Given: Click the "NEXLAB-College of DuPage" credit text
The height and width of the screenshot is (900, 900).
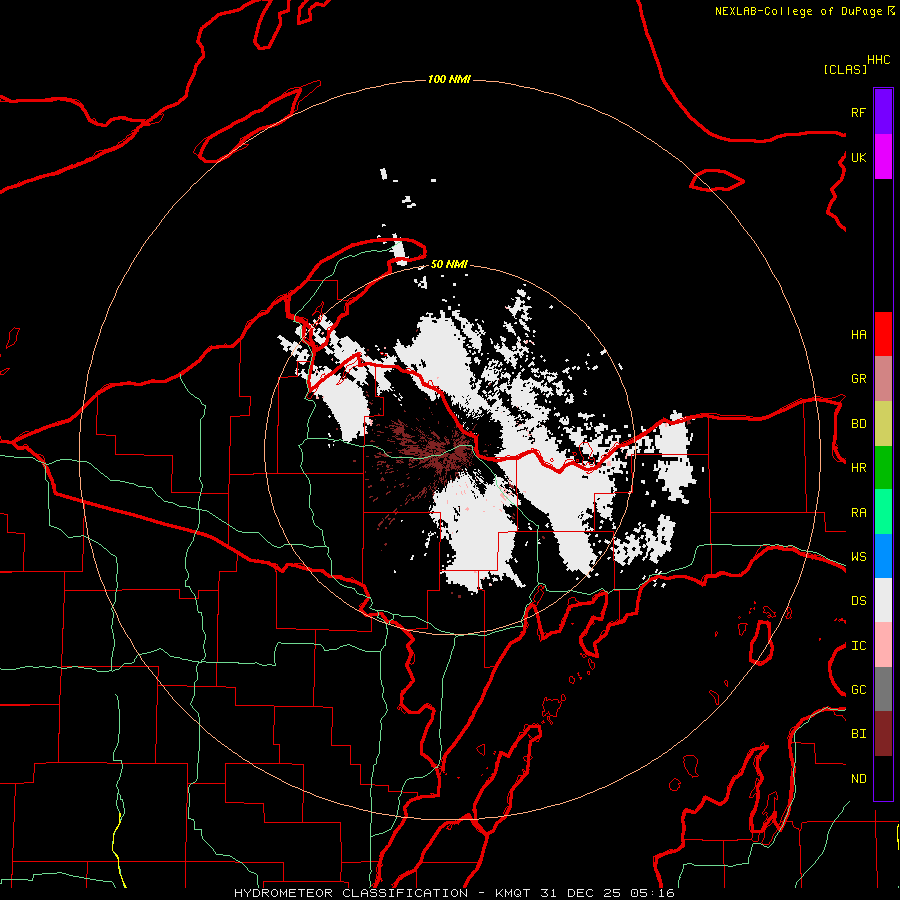Looking at the screenshot, I should 798,11.
